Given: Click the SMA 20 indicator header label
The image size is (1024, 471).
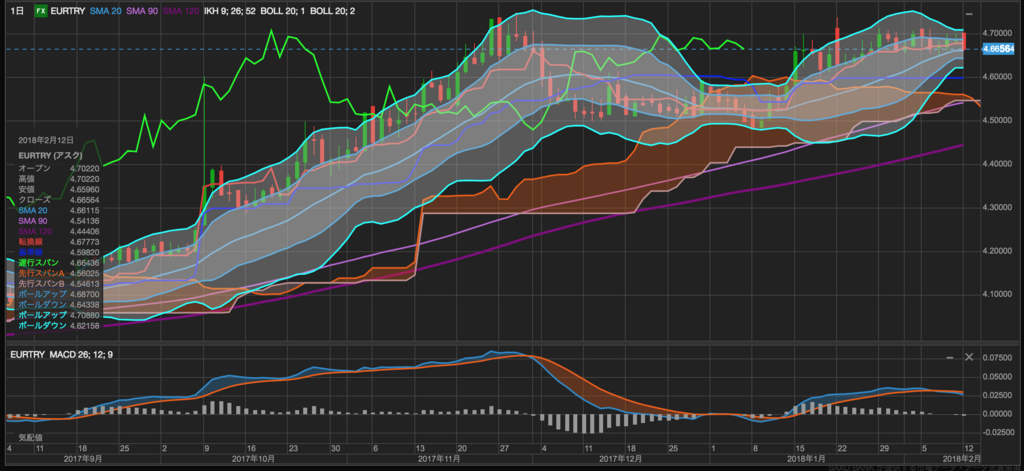Looking at the screenshot, I should [106, 11].
